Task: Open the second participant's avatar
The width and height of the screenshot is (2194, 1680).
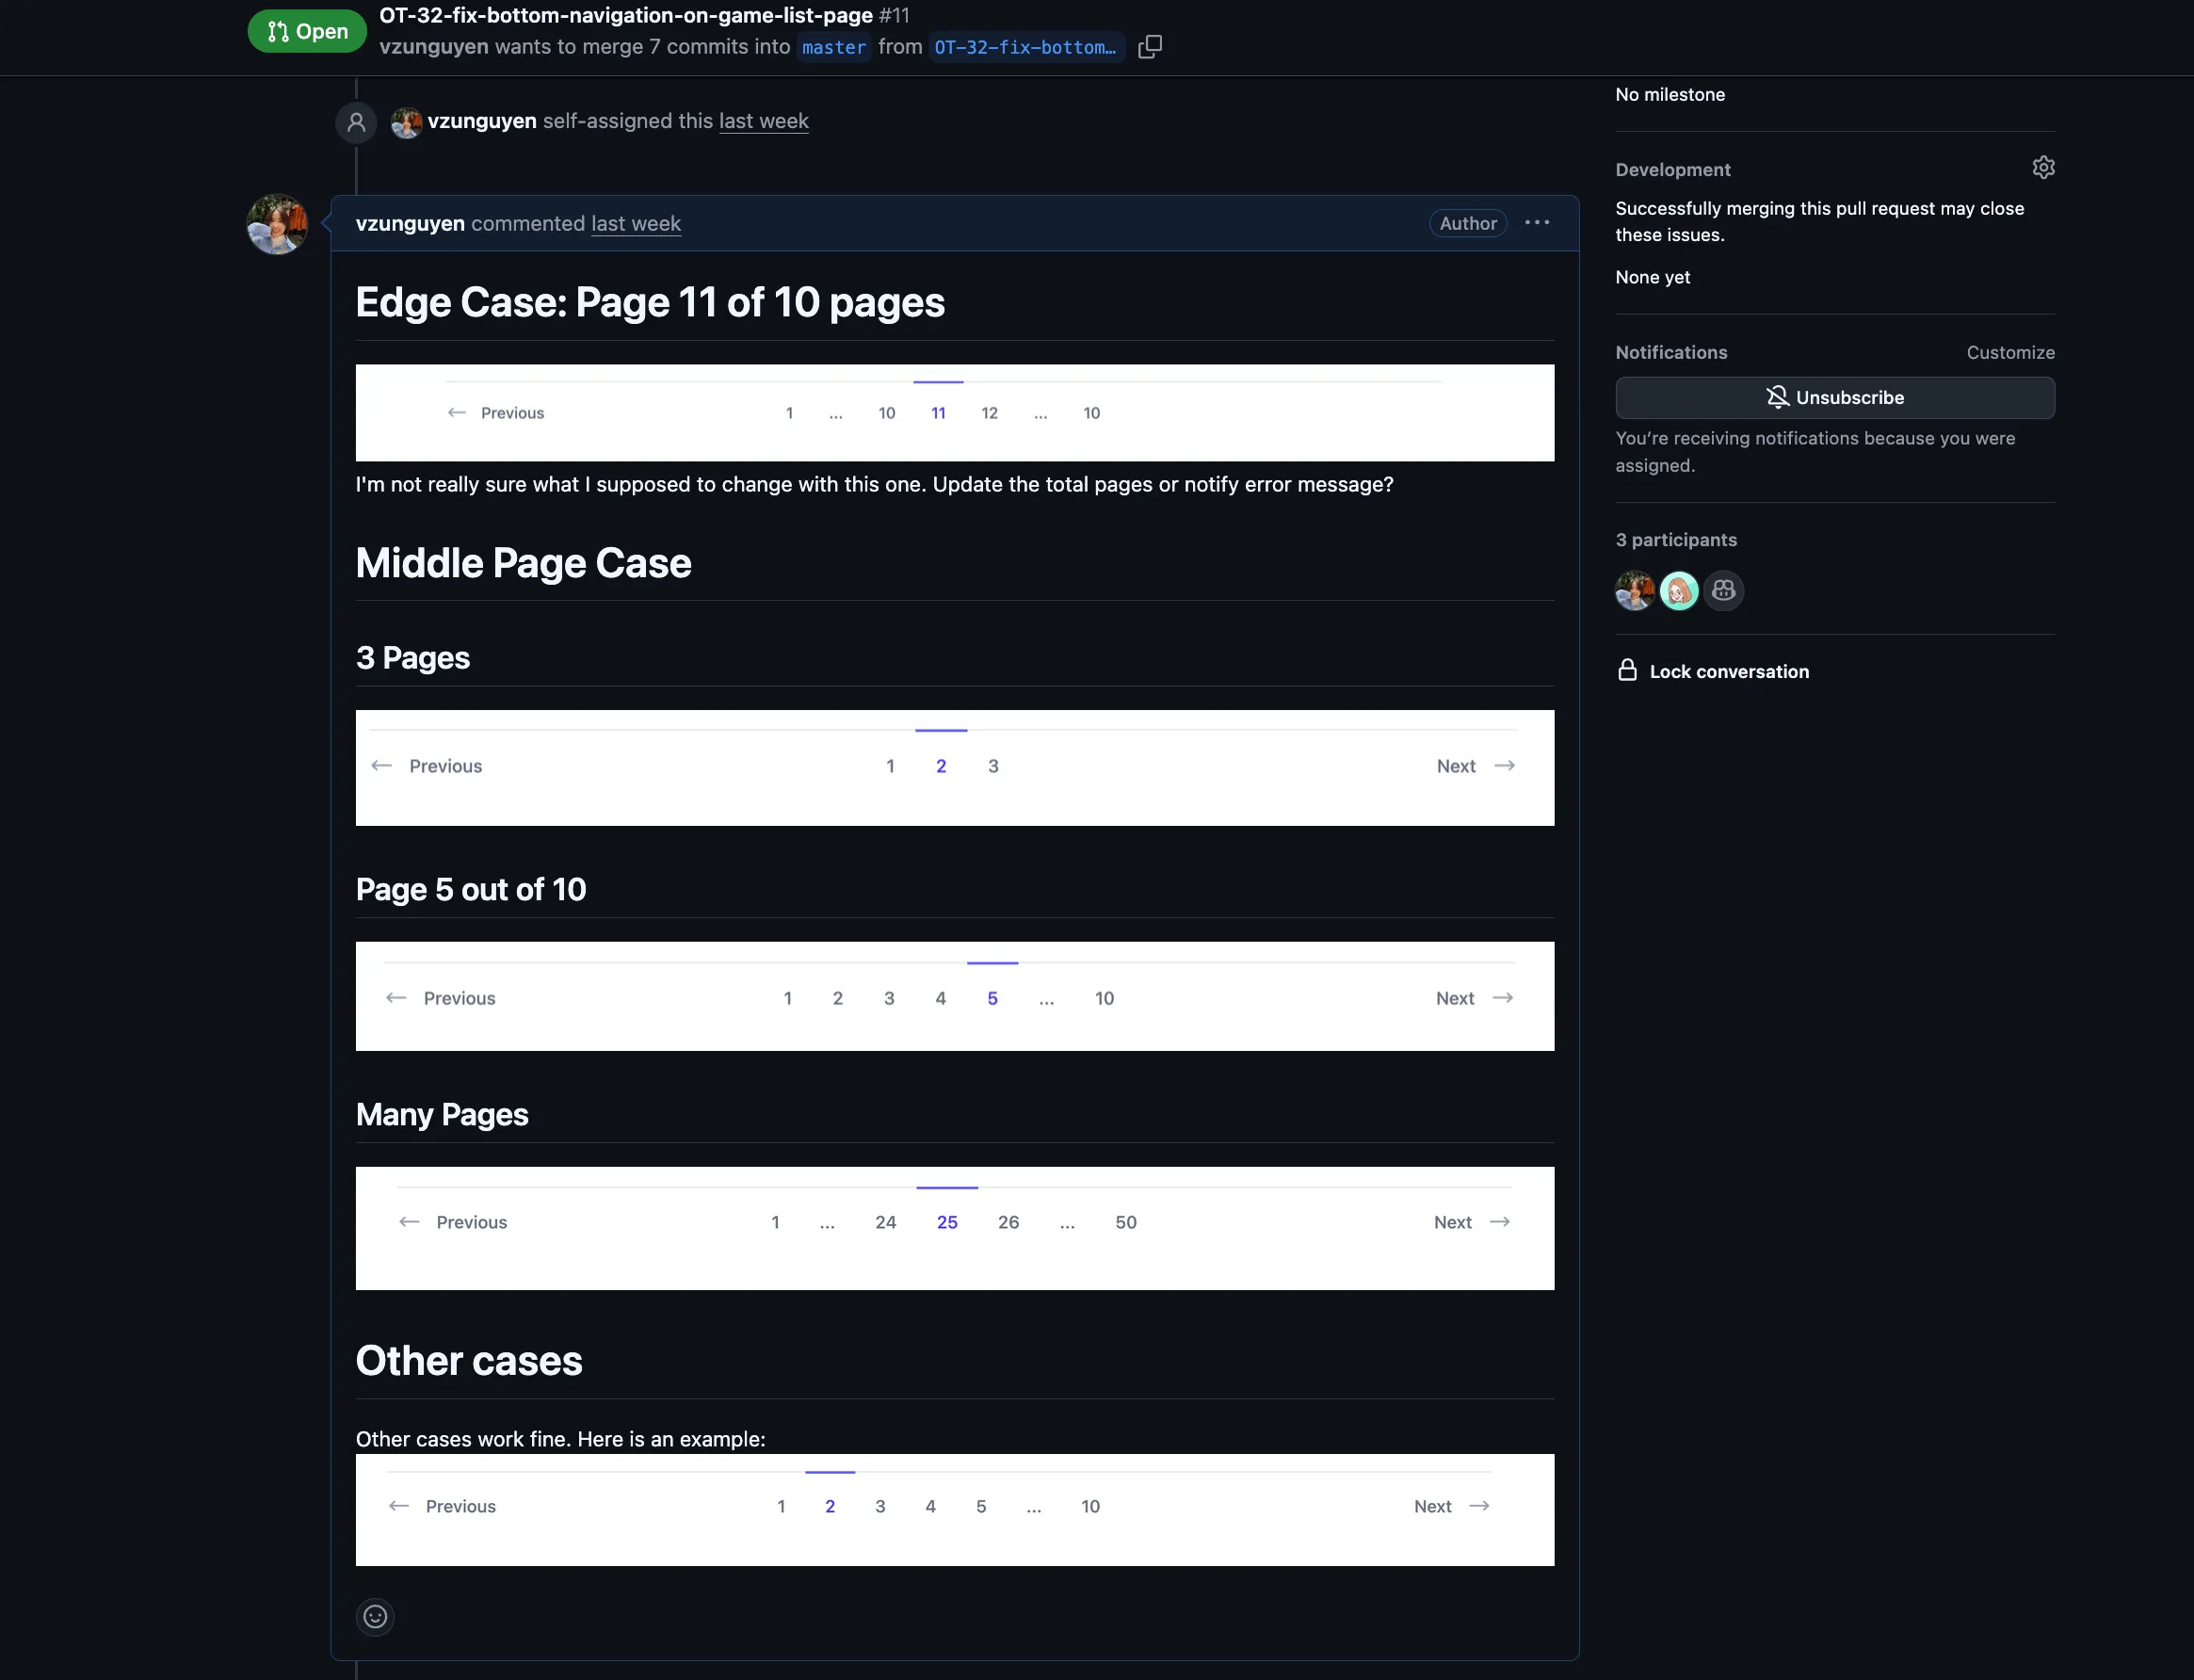Action: (1679, 591)
